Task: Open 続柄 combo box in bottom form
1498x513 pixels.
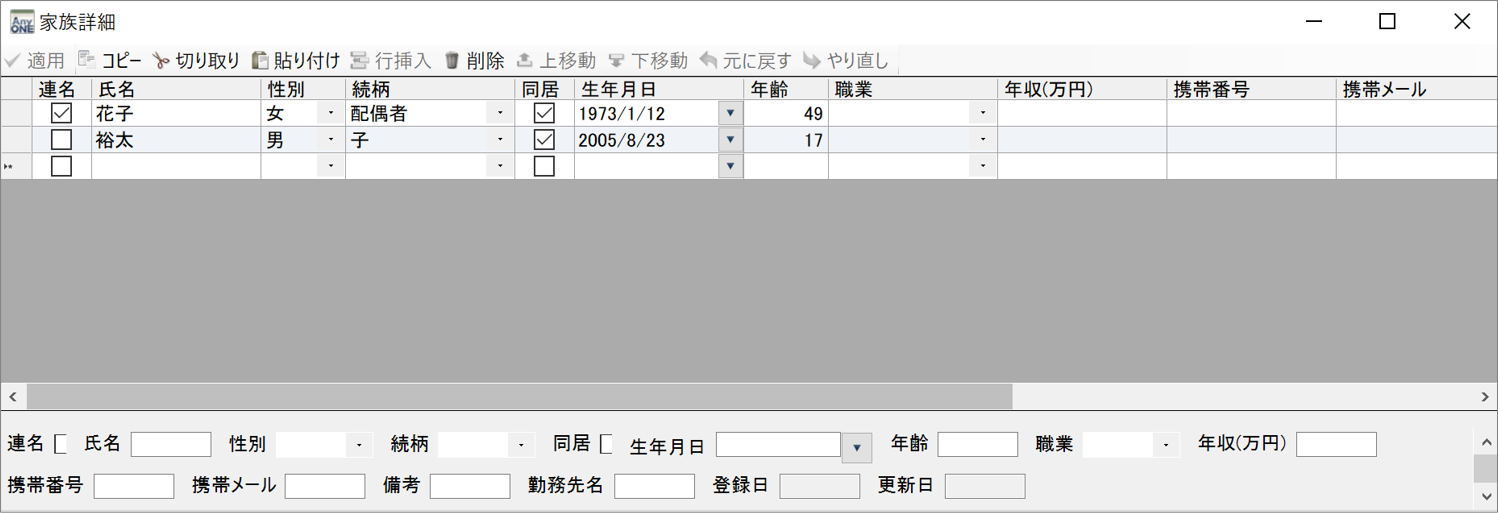Action: pyautogui.click(x=520, y=445)
